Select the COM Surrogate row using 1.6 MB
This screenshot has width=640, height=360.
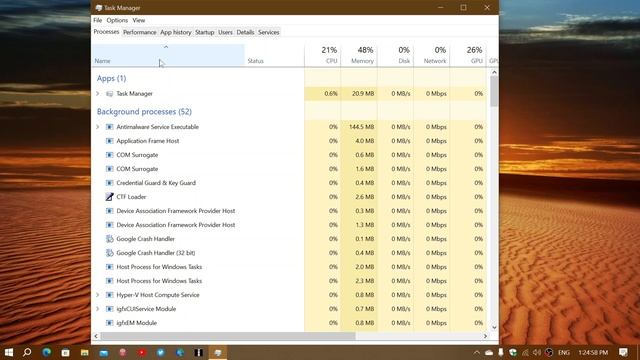click(x=289, y=169)
